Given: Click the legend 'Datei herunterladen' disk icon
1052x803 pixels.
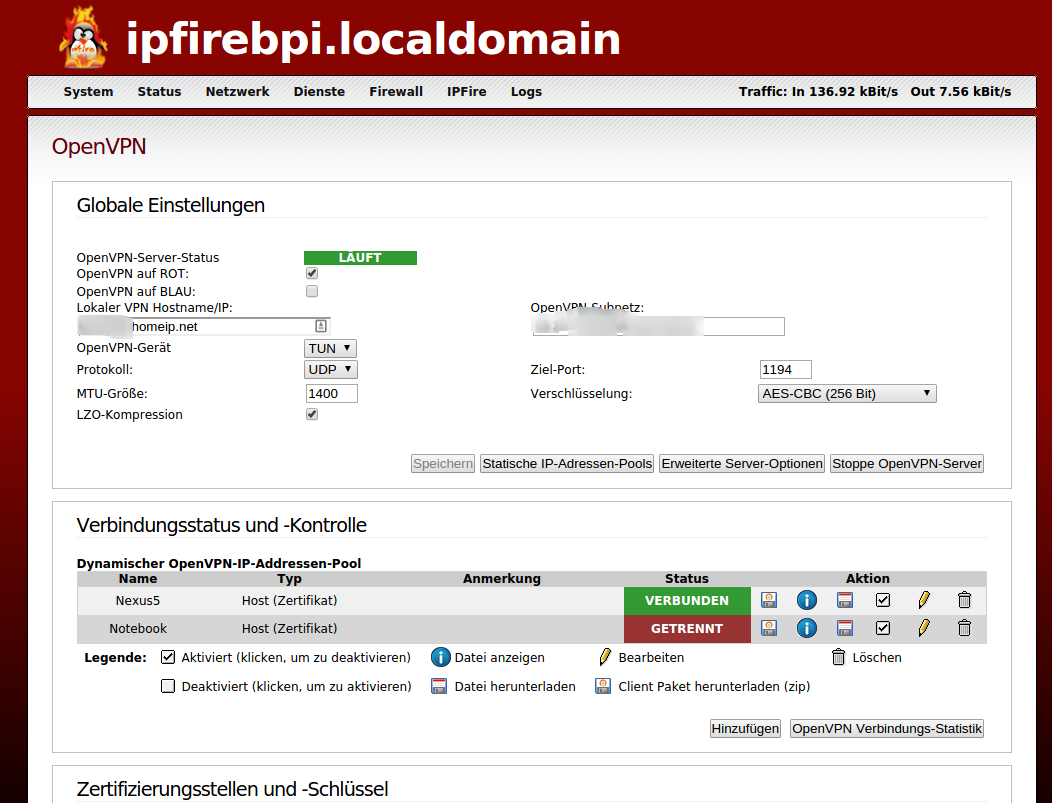Looking at the screenshot, I should click(439, 686).
